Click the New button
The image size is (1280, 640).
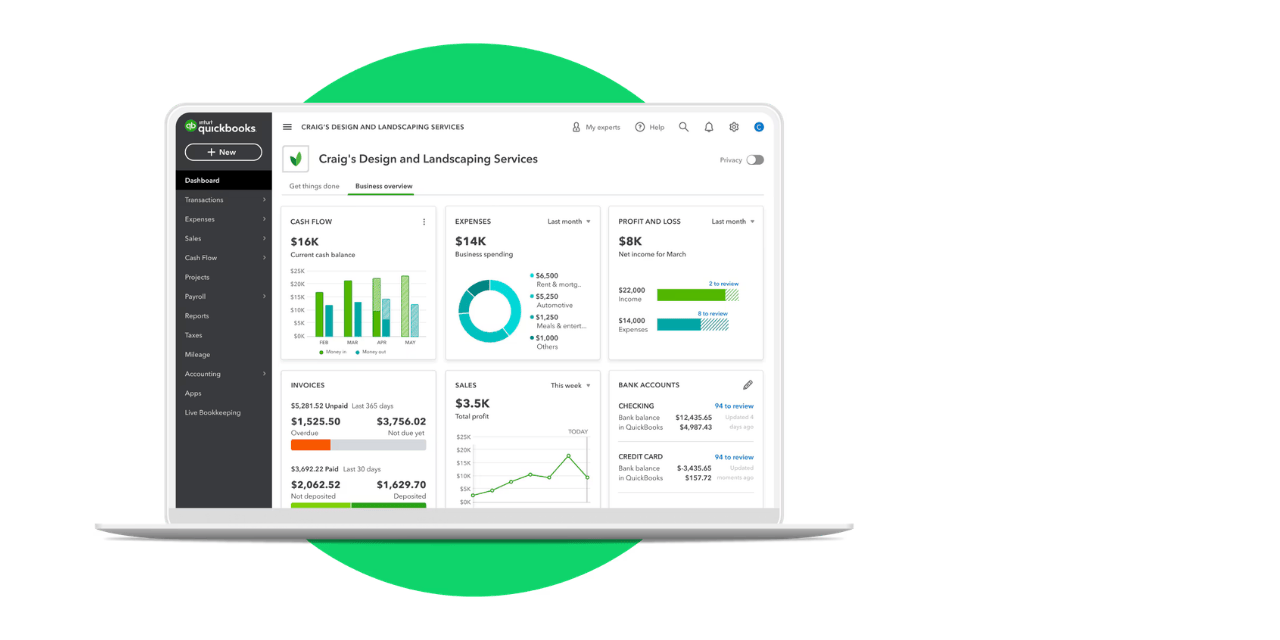tap(222, 151)
